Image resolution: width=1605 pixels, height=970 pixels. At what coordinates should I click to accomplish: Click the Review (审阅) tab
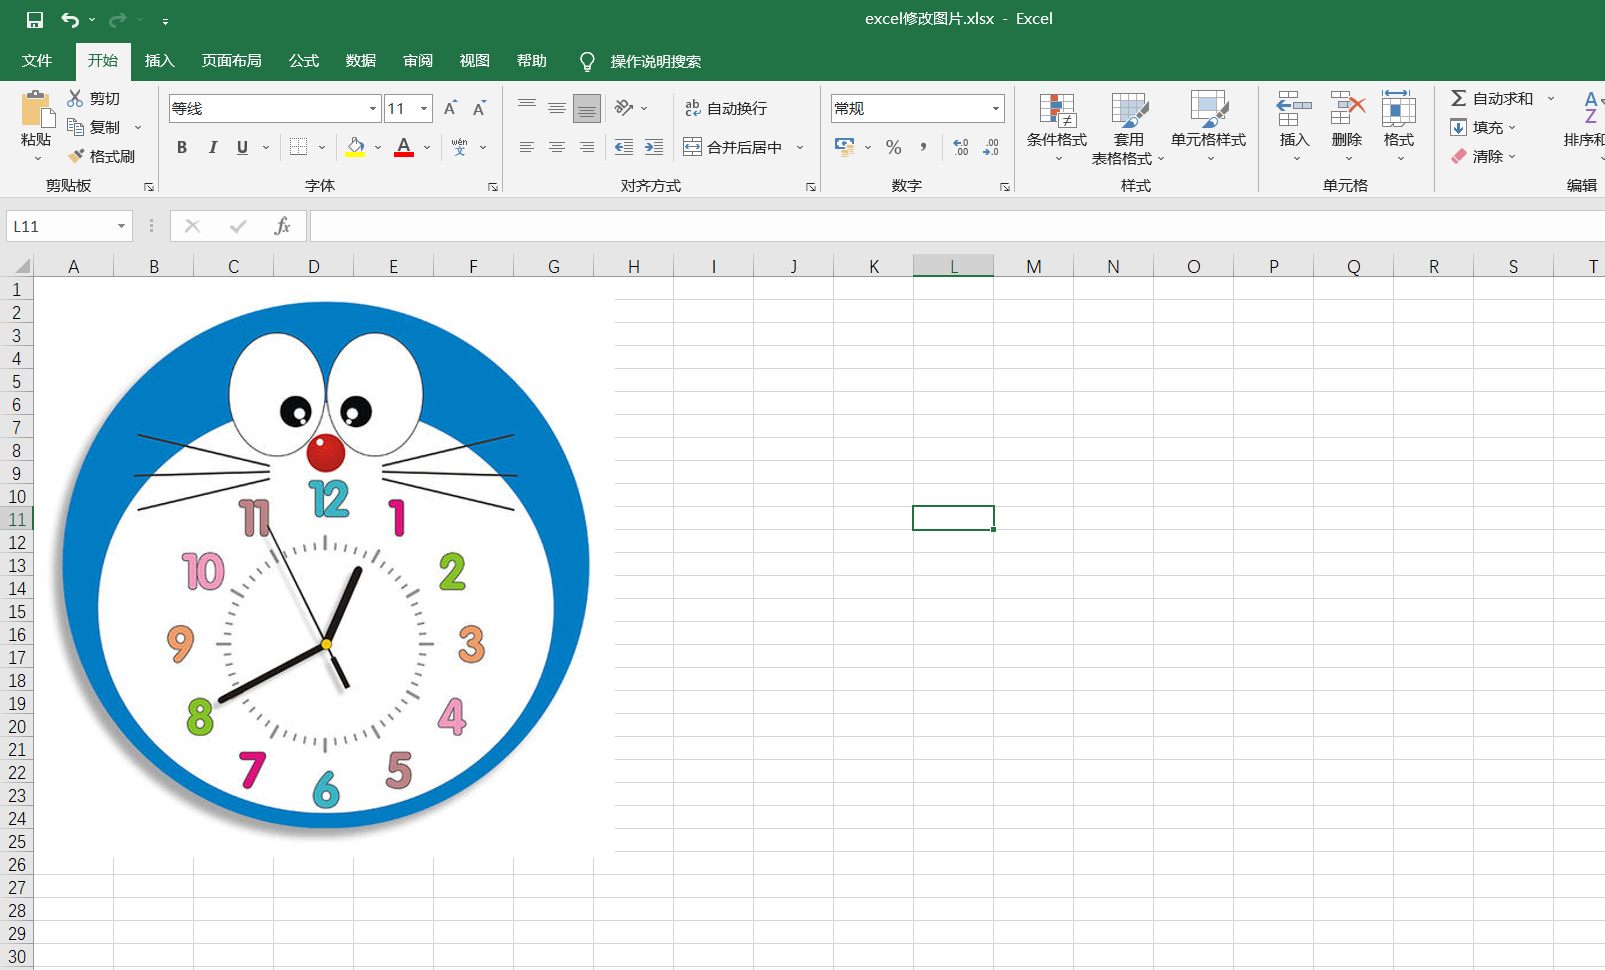click(x=417, y=61)
